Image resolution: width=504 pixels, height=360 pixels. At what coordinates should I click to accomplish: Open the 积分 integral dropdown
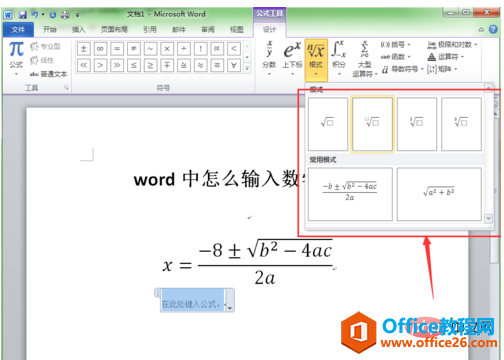pyautogui.click(x=339, y=58)
